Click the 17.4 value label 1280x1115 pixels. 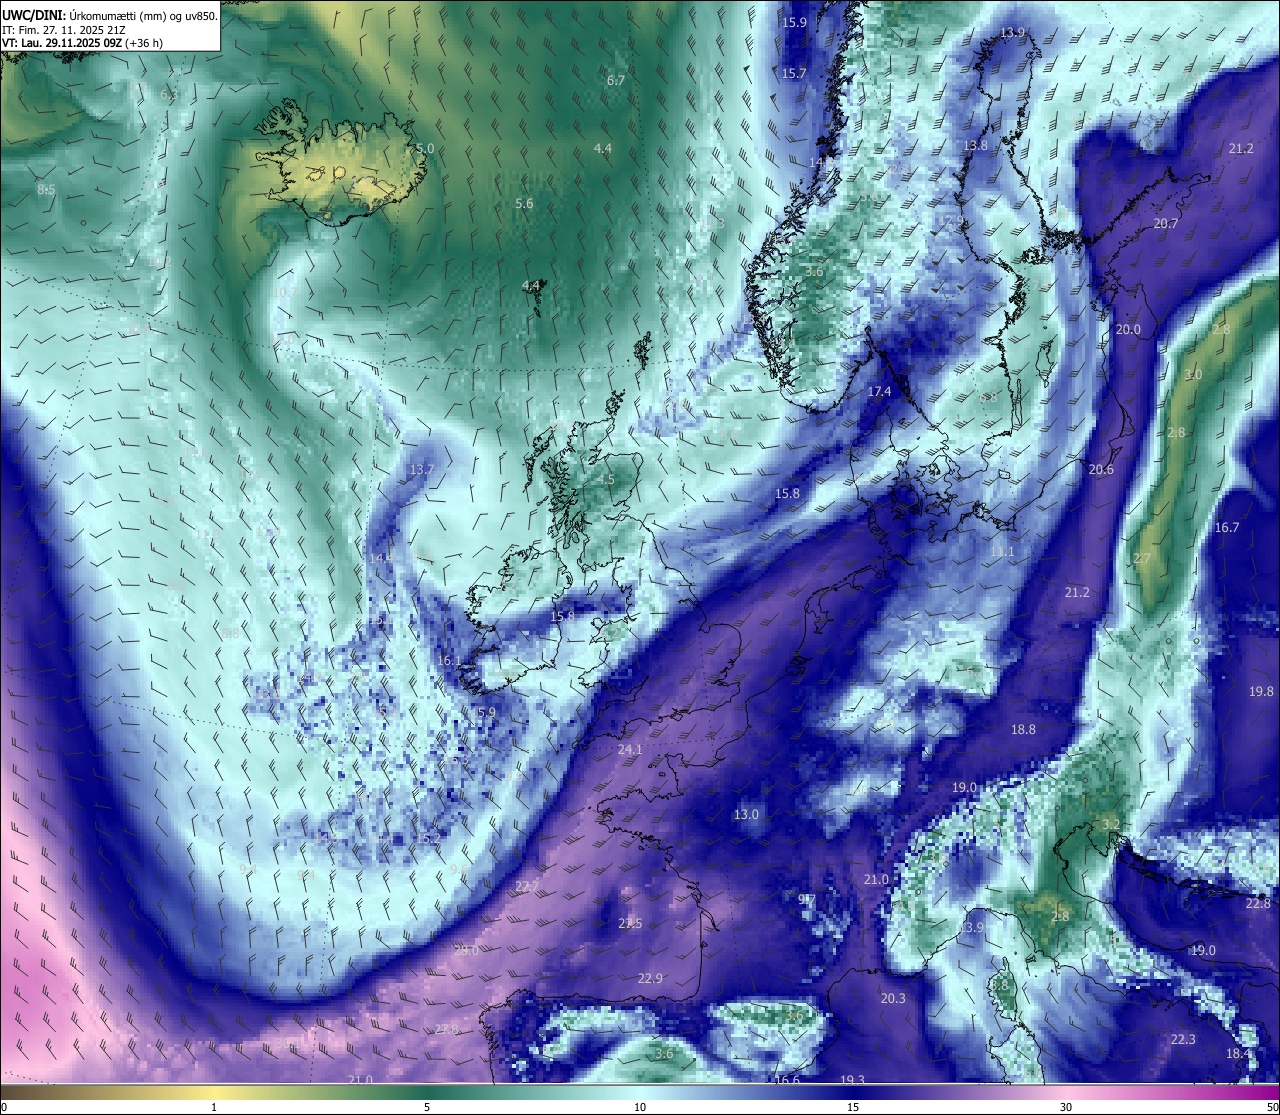coord(879,391)
